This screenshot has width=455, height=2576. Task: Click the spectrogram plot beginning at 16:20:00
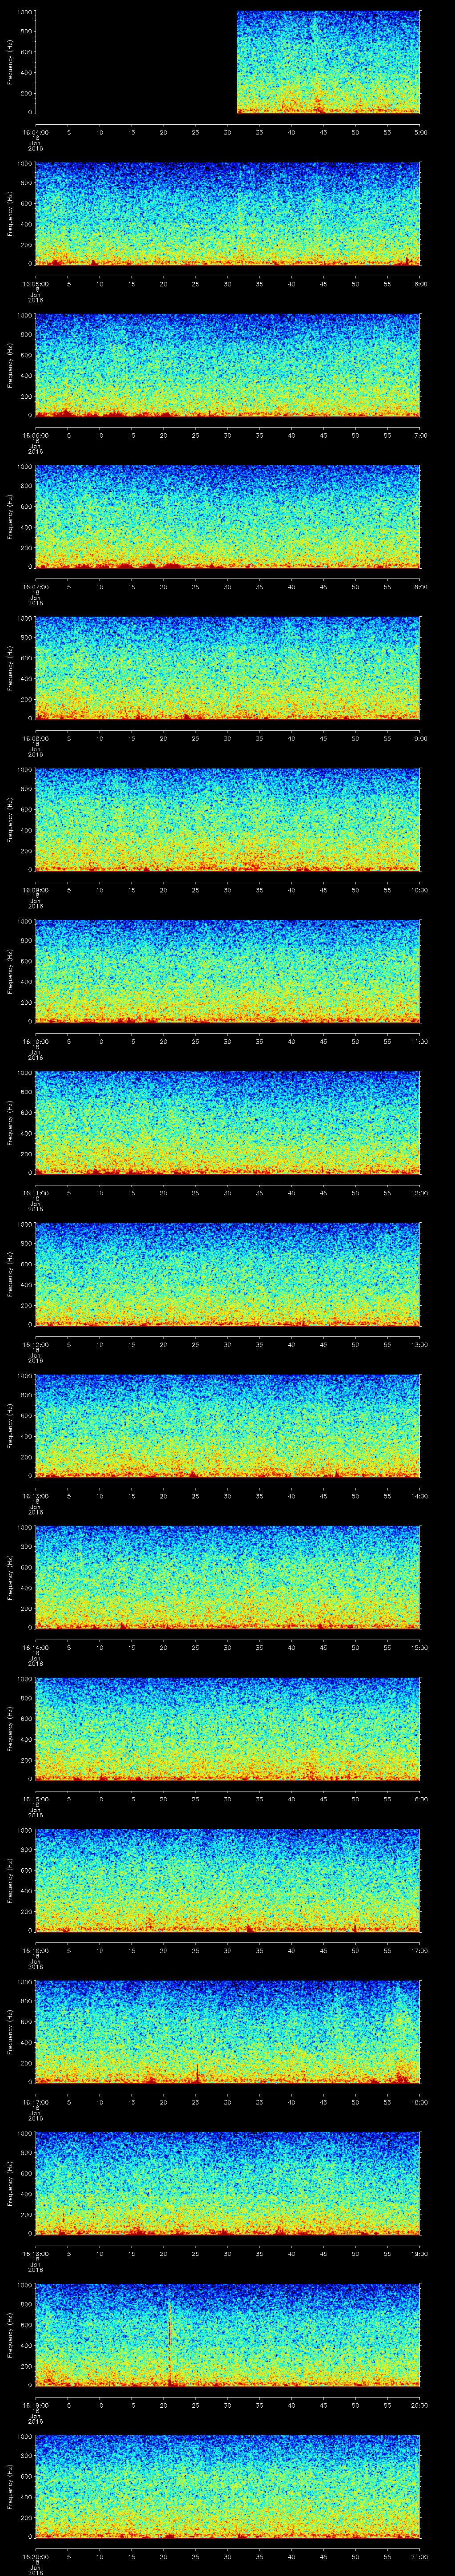(228, 2486)
